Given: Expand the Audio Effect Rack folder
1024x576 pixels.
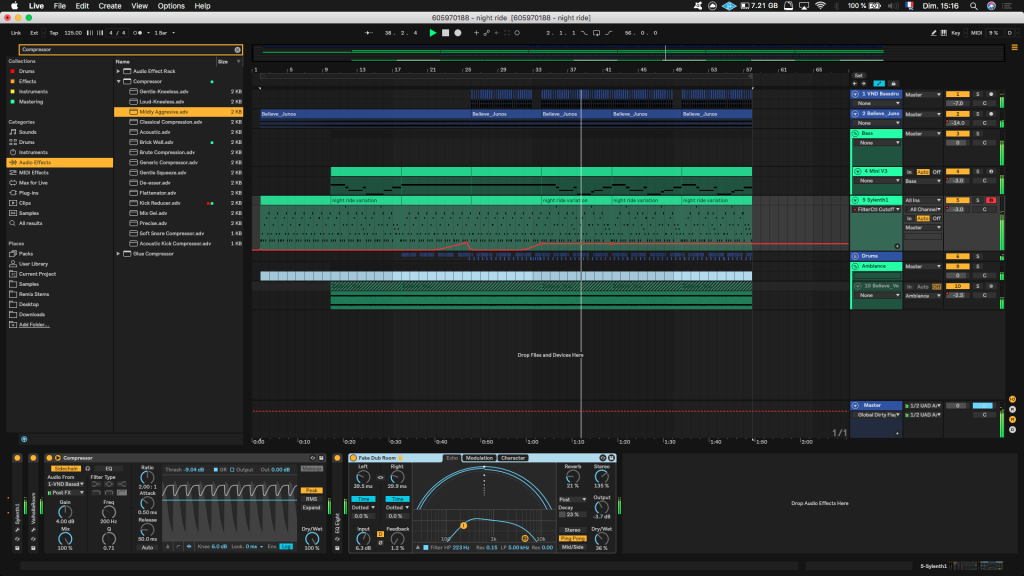Looking at the screenshot, I should point(118,71).
